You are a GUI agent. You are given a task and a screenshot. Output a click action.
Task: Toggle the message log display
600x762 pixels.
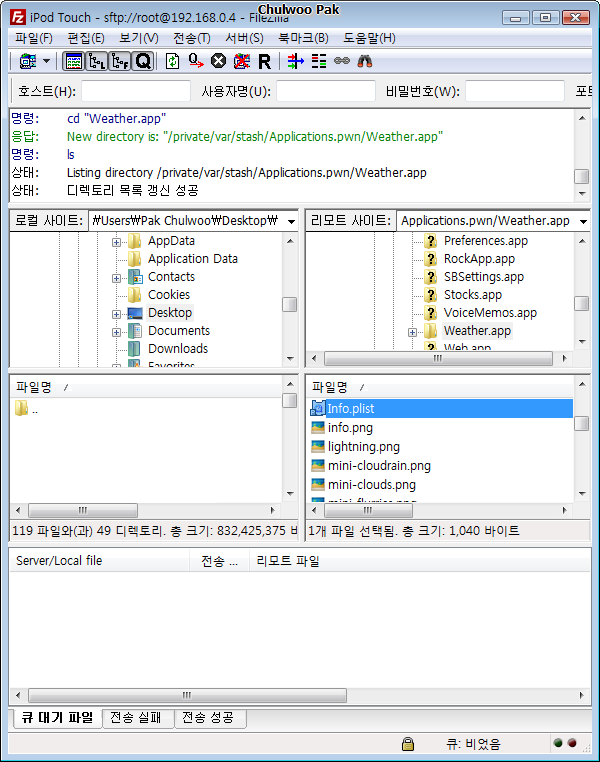pyautogui.click(x=74, y=61)
